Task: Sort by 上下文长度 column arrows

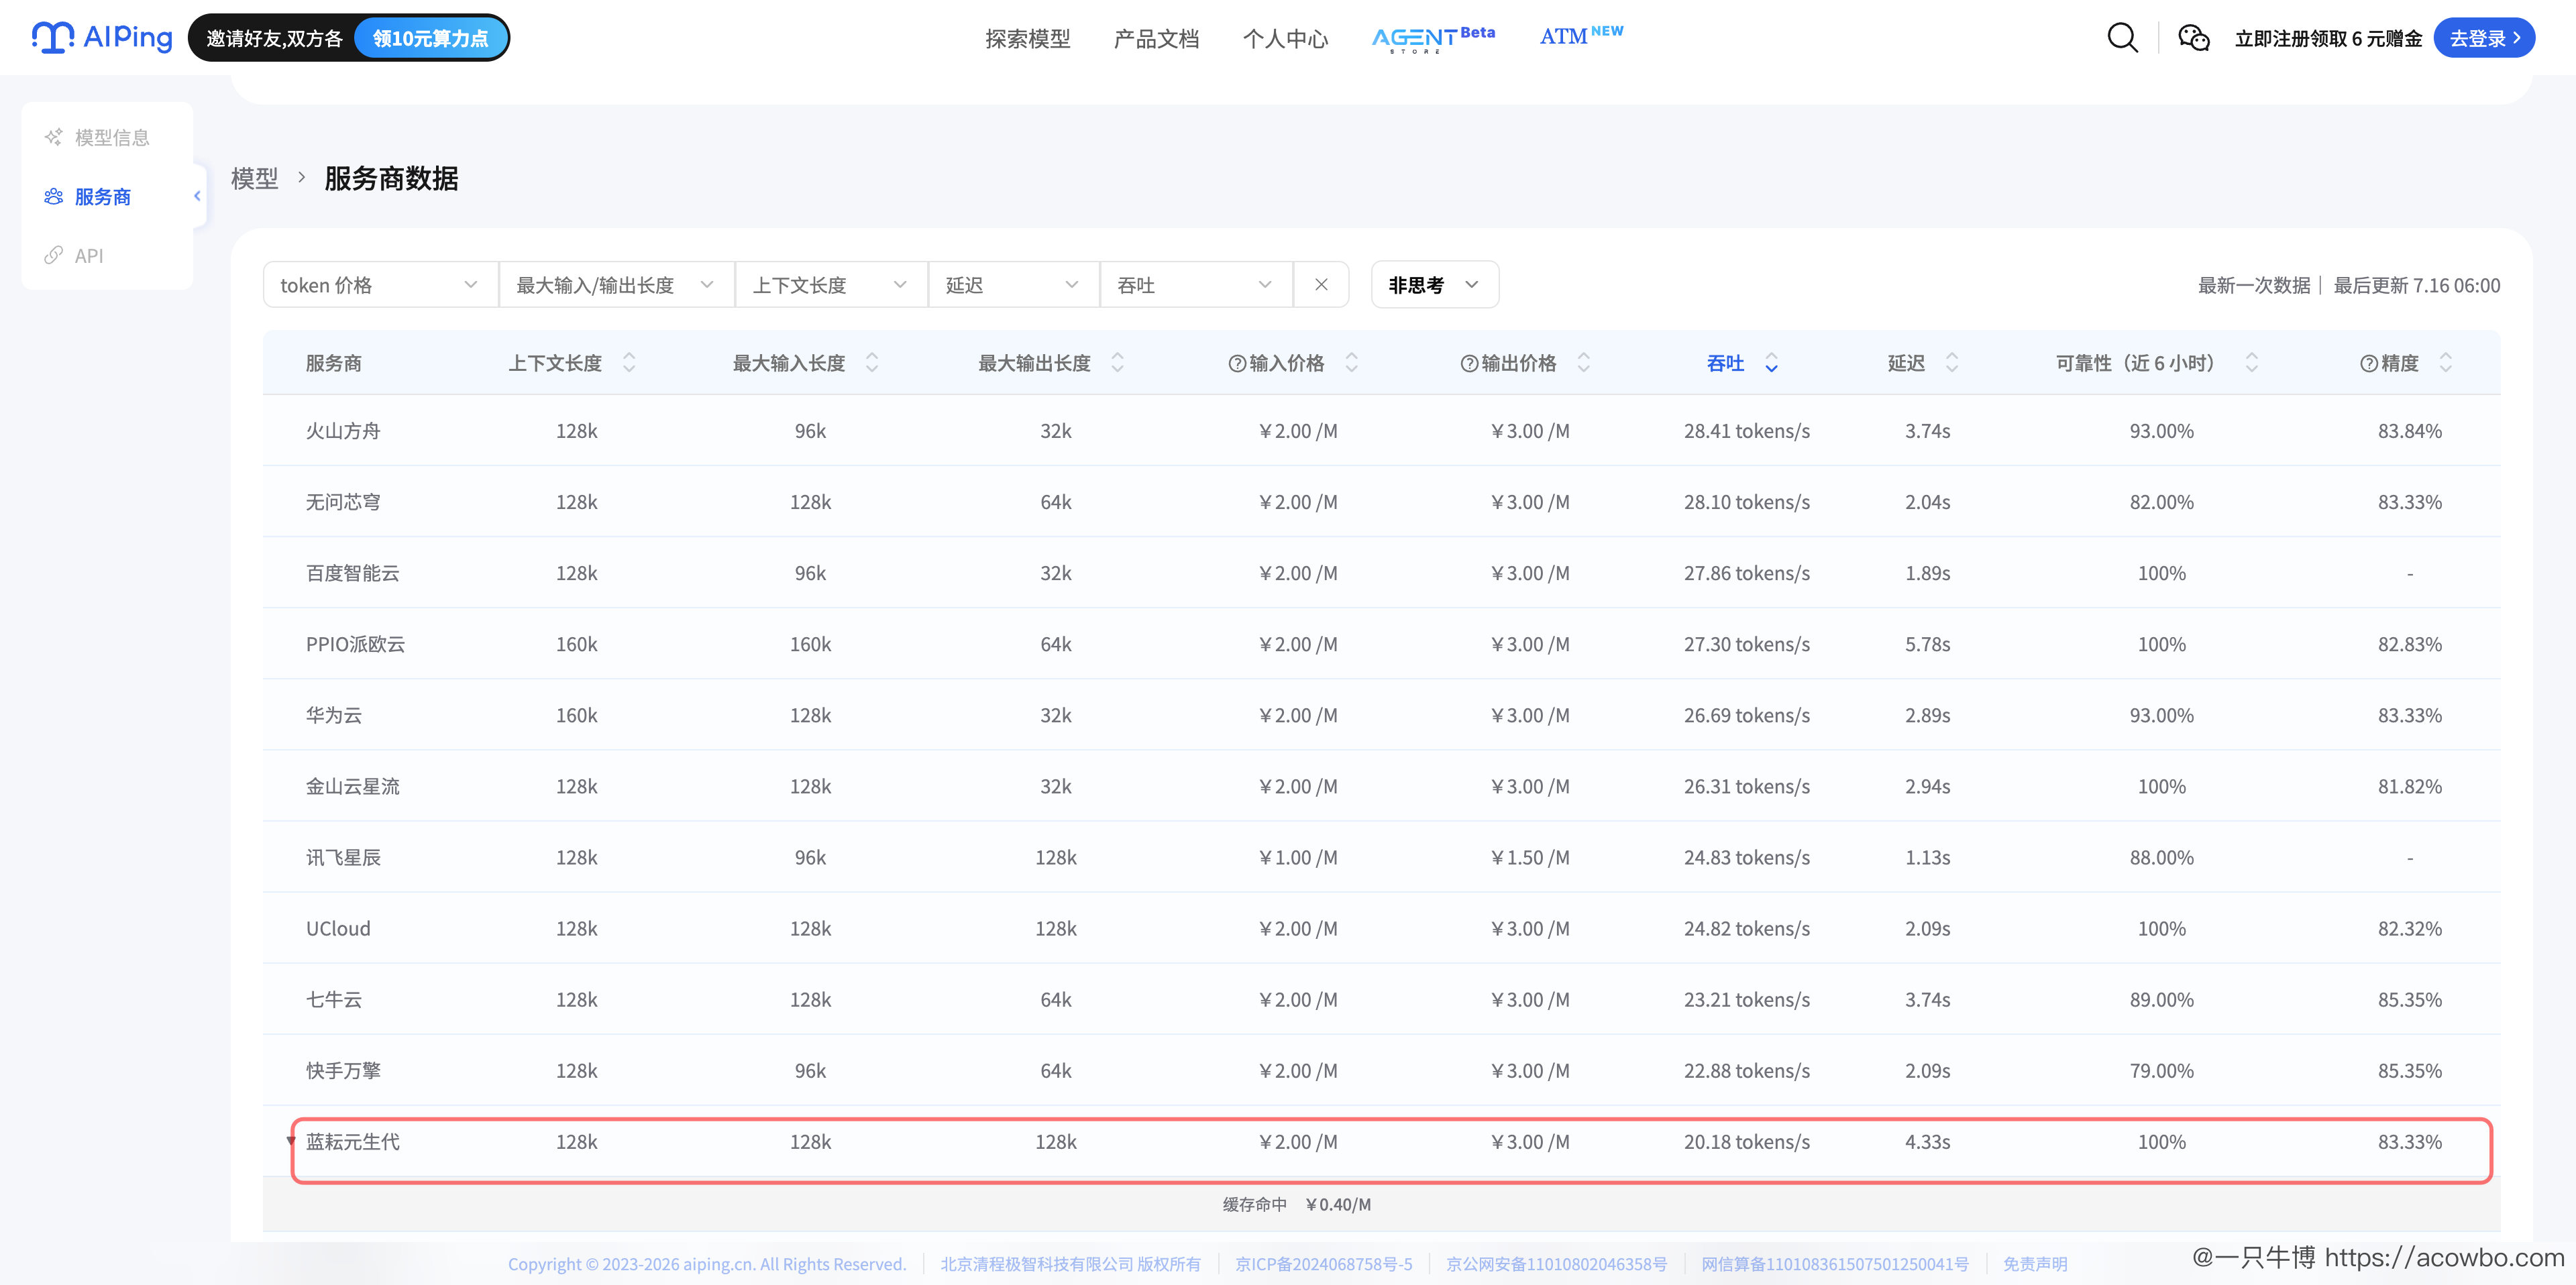Action: [x=629, y=362]
